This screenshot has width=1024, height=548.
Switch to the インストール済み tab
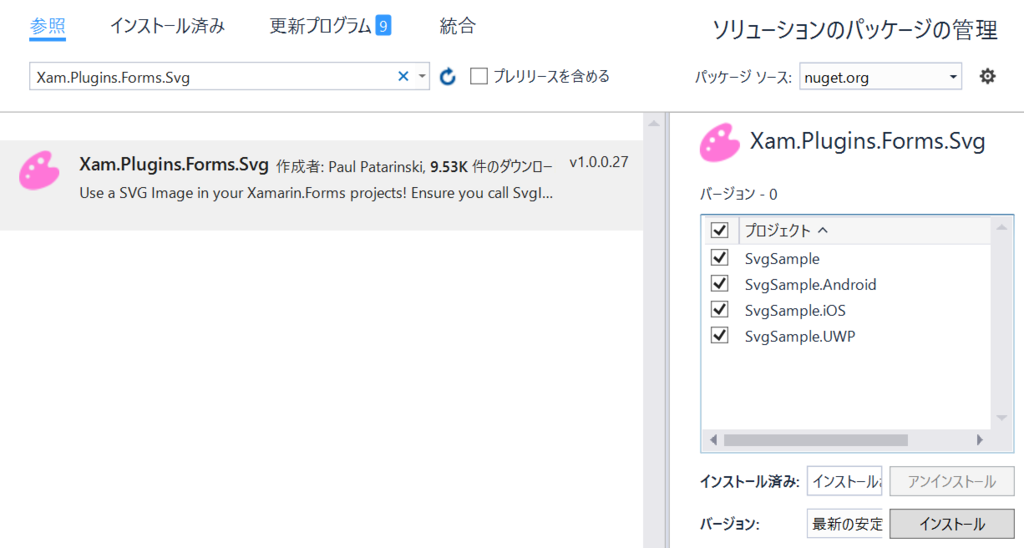tap(167, 26)
